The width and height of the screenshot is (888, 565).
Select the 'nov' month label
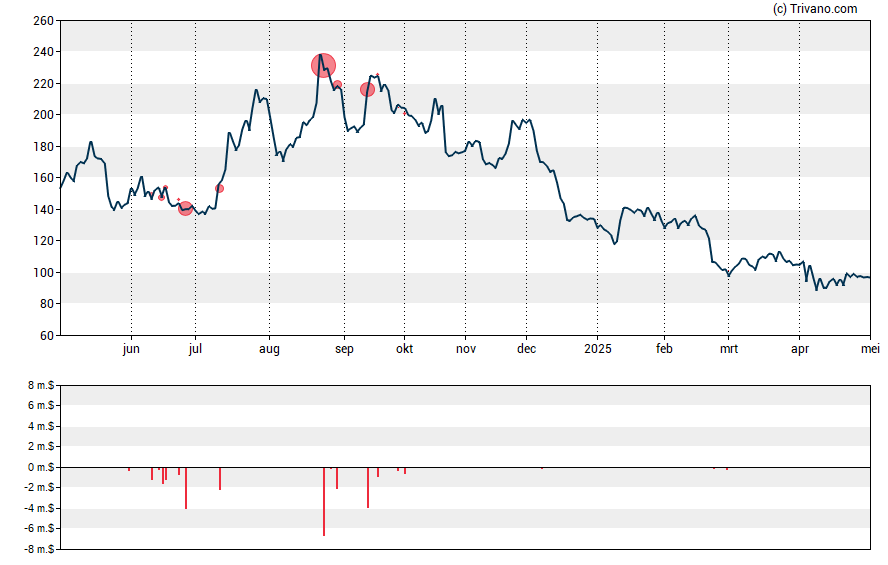pyautogui.click(x=466, y=349)
